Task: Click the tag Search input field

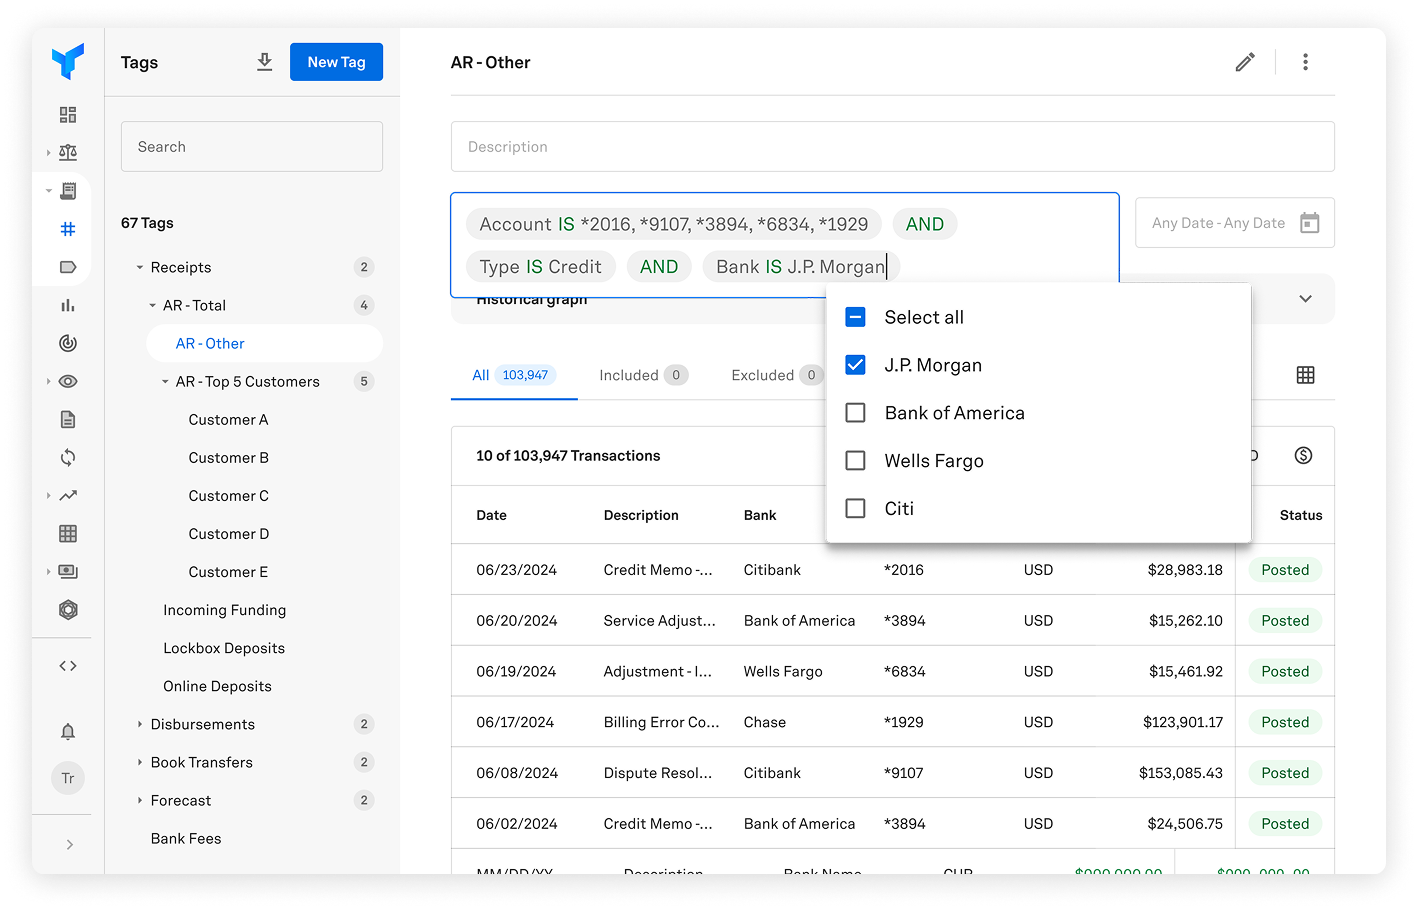Action: click(252, 147)
